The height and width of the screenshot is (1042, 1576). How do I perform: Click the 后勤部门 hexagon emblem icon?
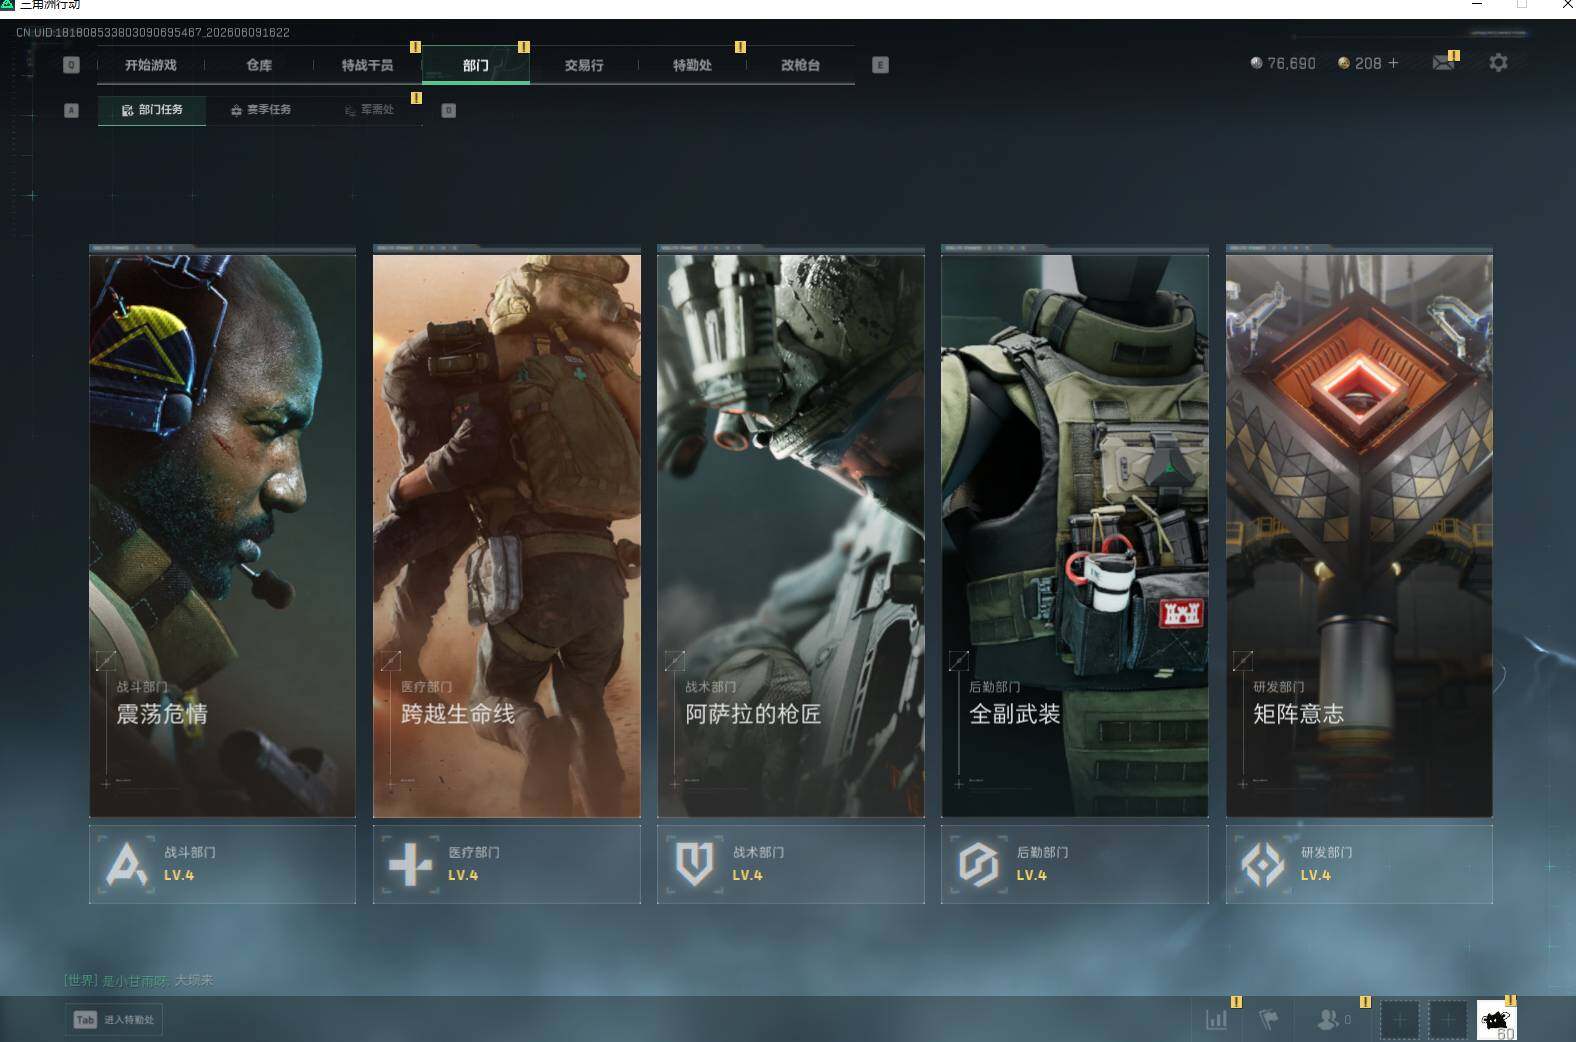click(978, 864)
